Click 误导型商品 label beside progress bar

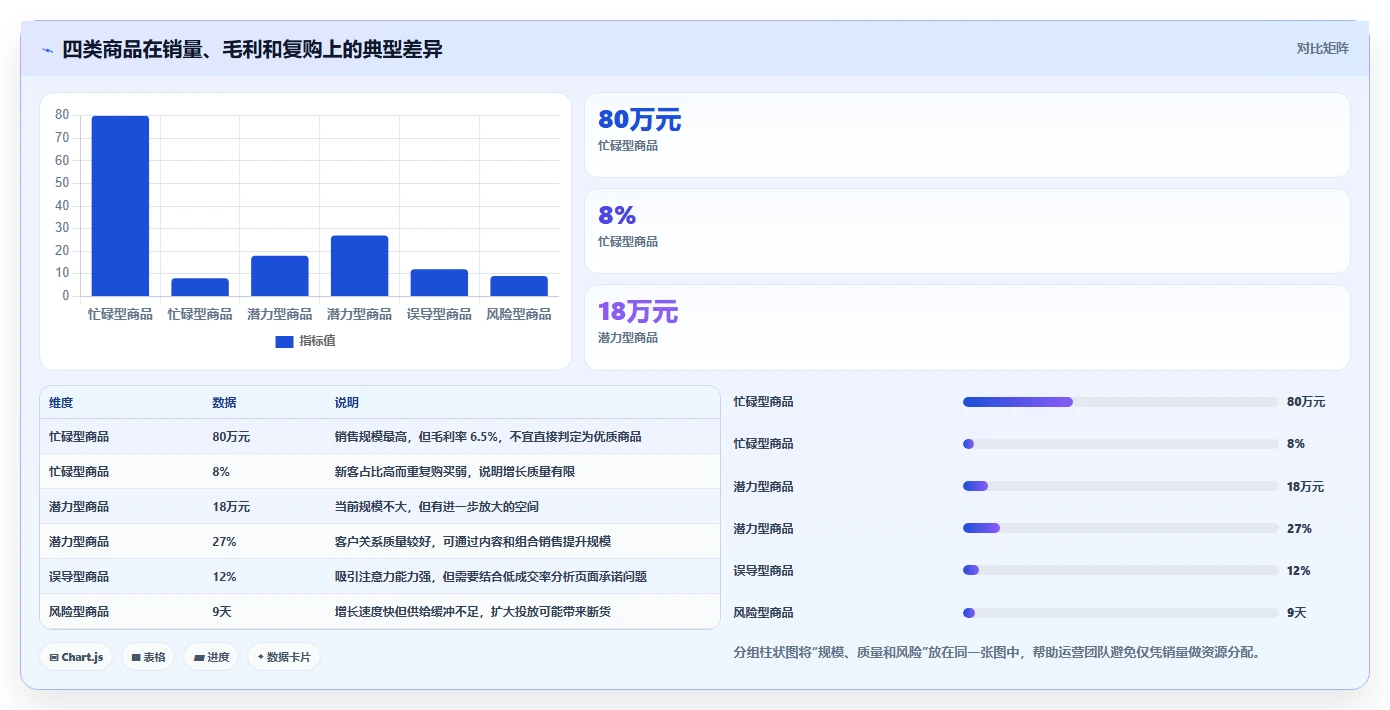[764, 571]
